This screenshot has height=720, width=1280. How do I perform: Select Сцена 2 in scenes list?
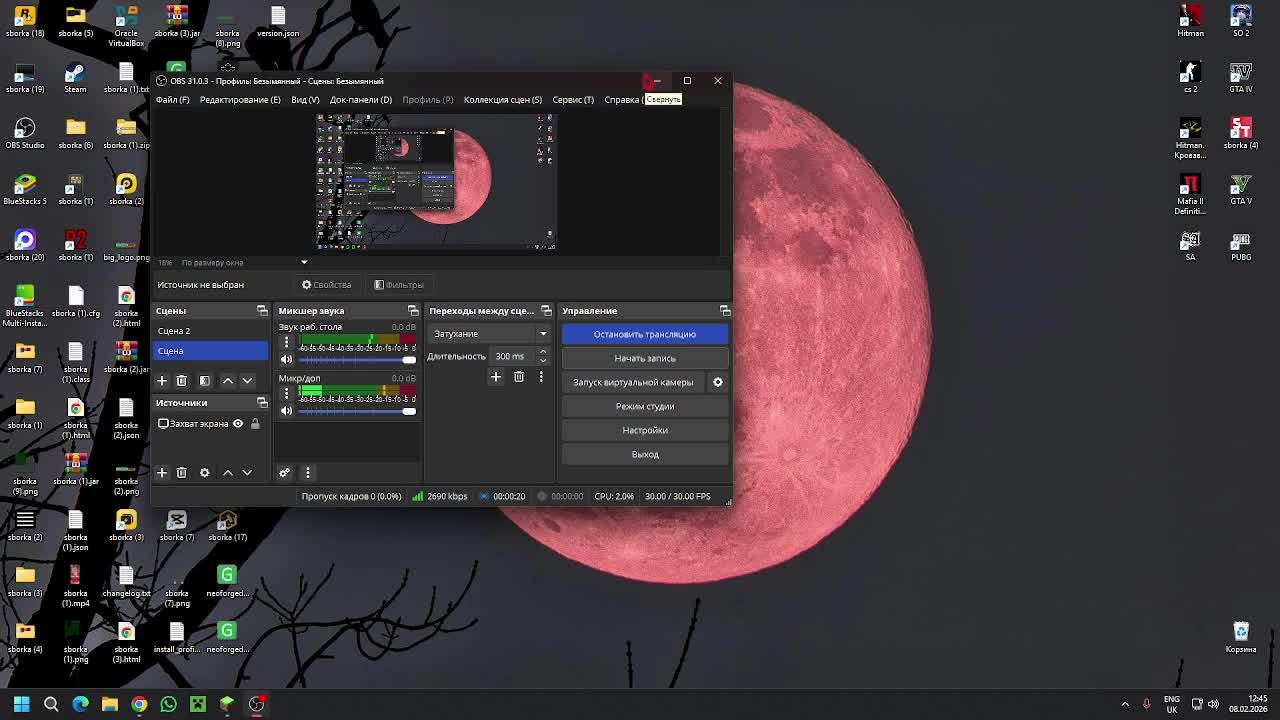(211, 331)
